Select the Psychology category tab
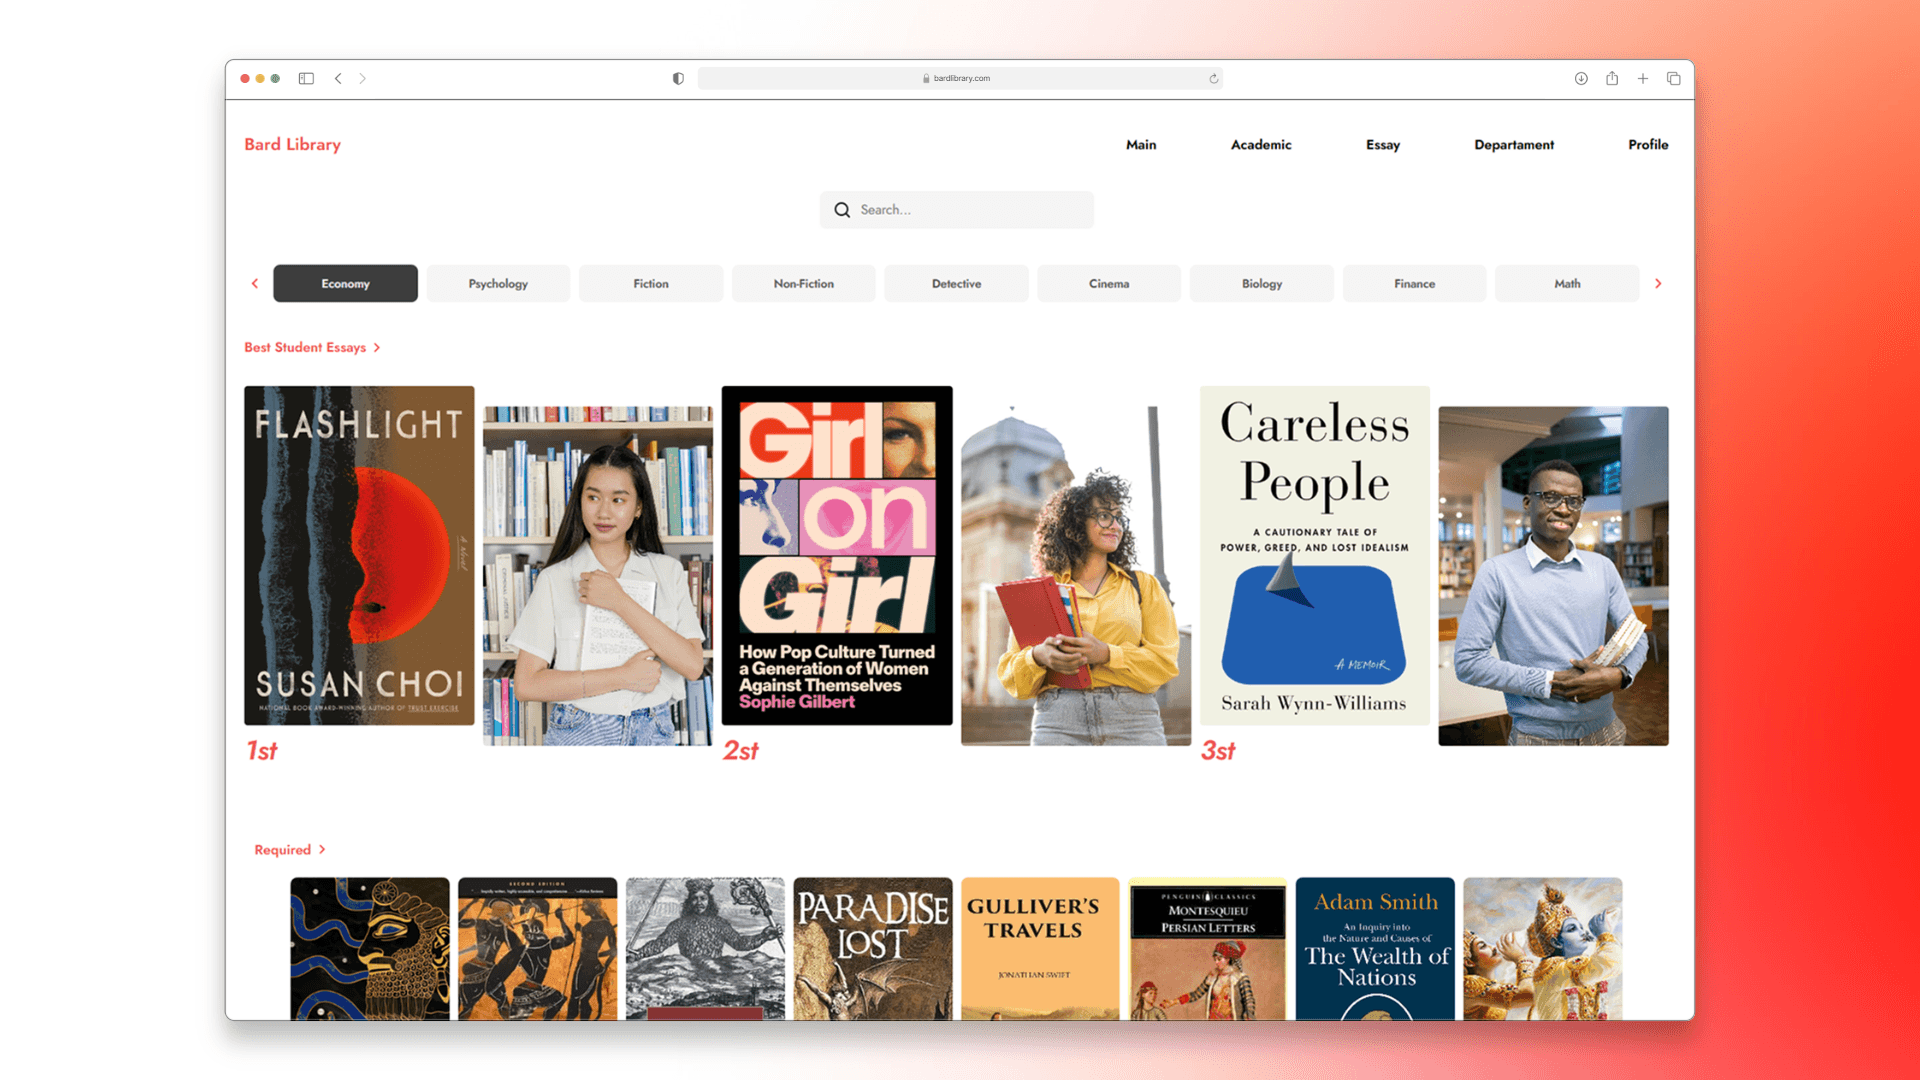 [x=498, y=284]
